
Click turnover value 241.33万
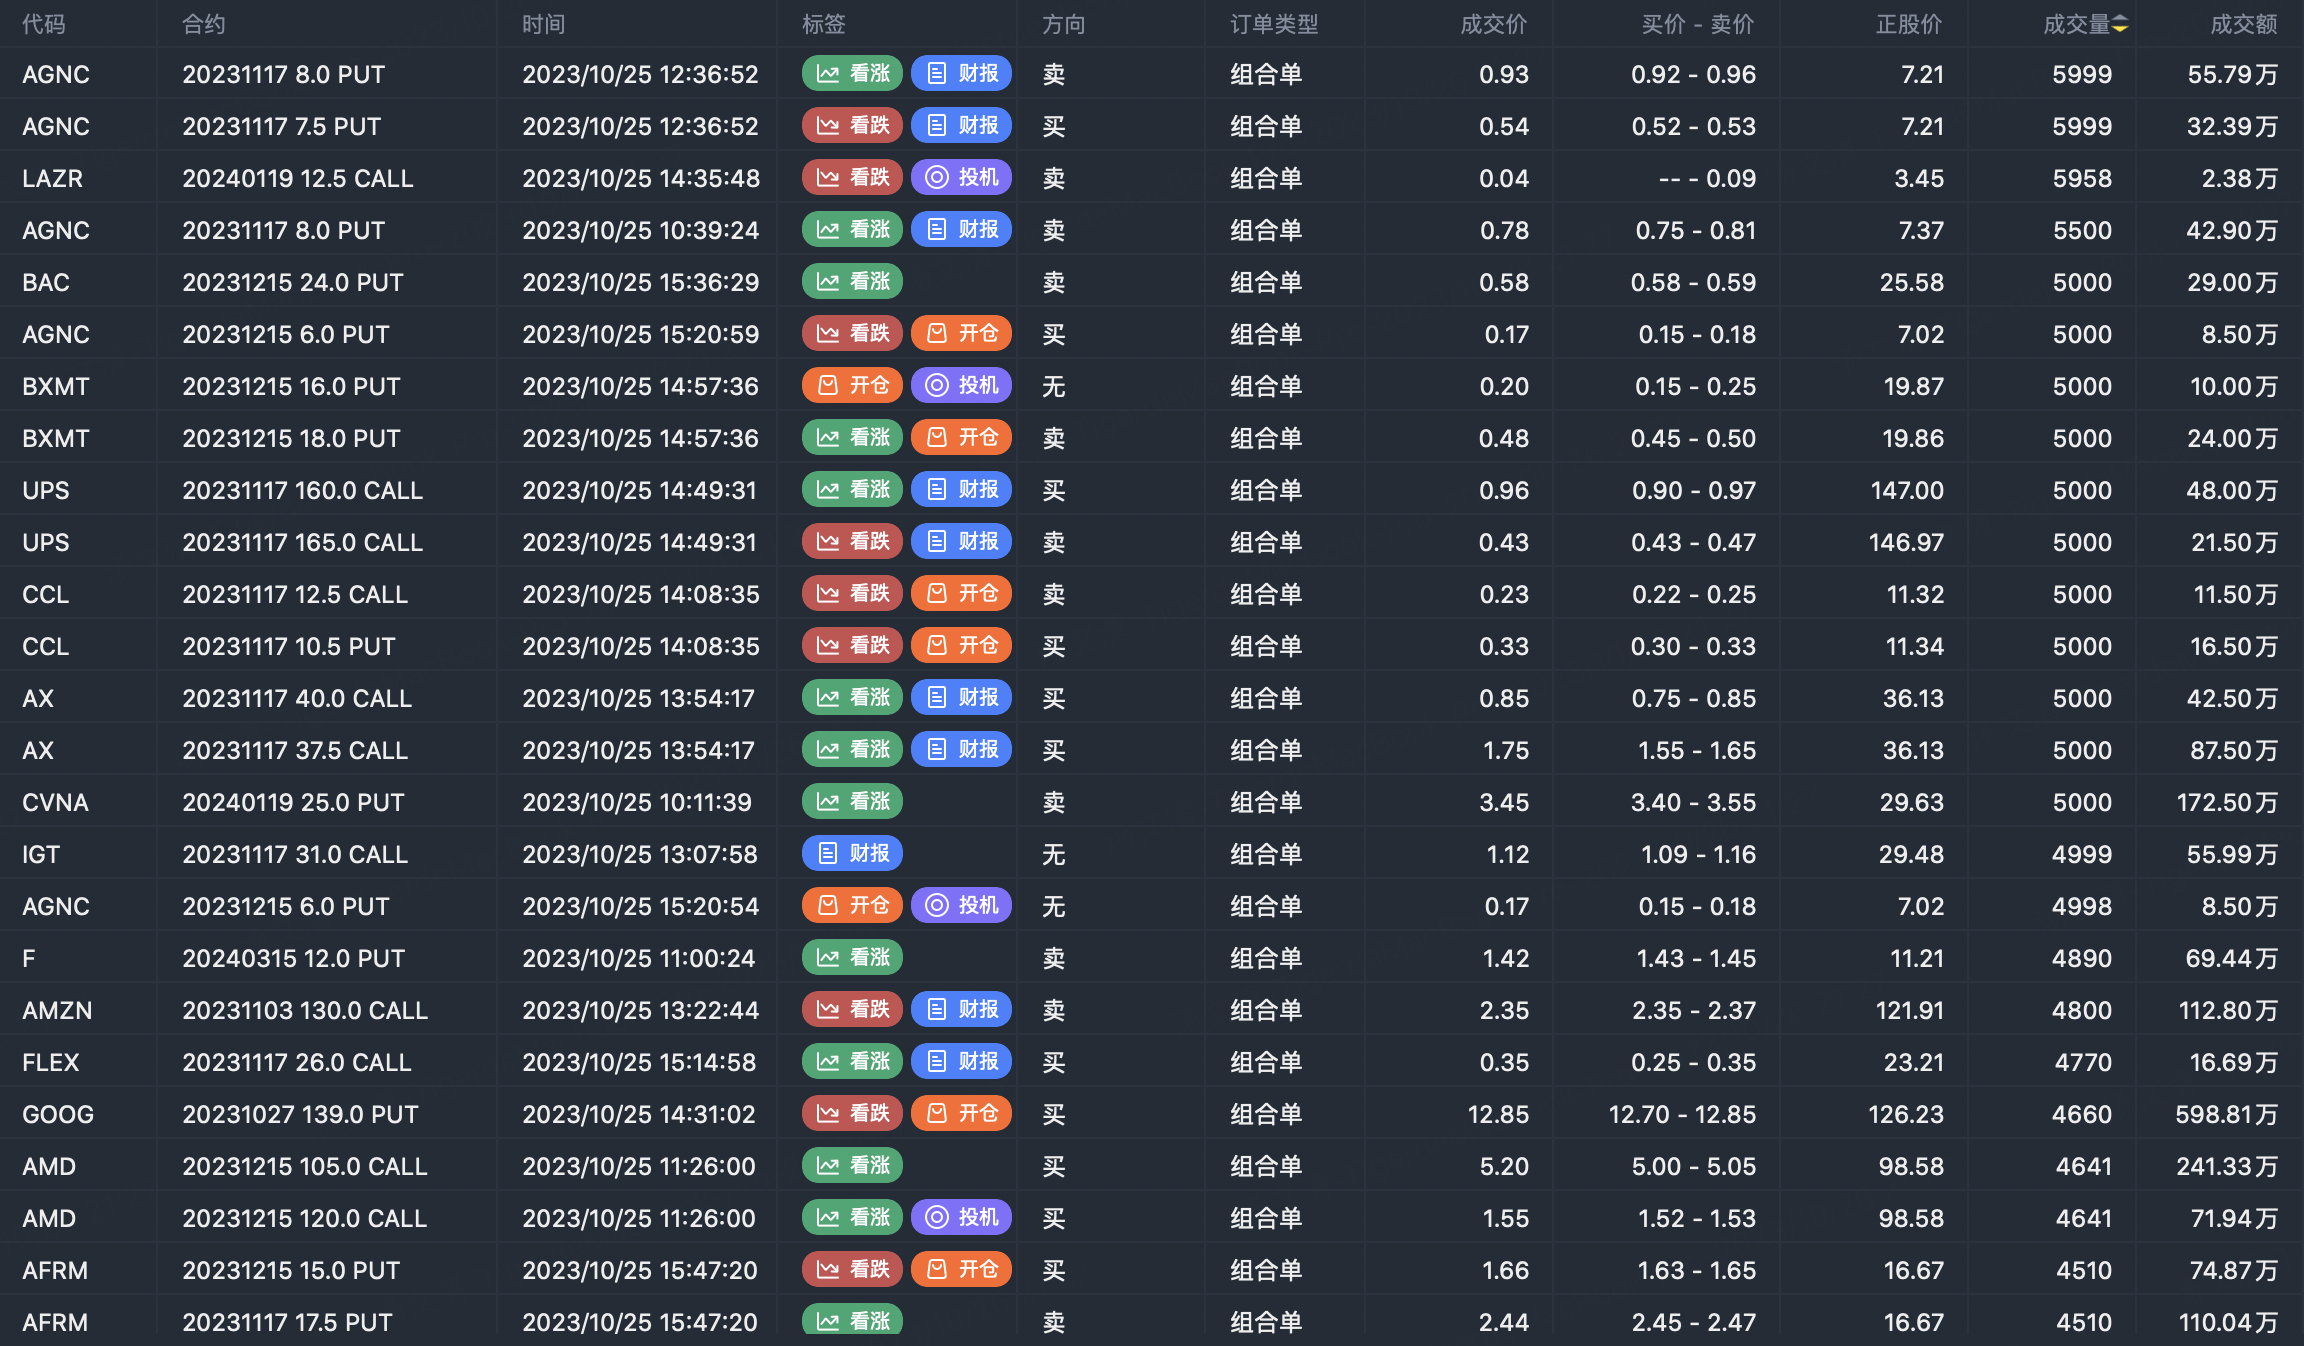point(2228,1166)
